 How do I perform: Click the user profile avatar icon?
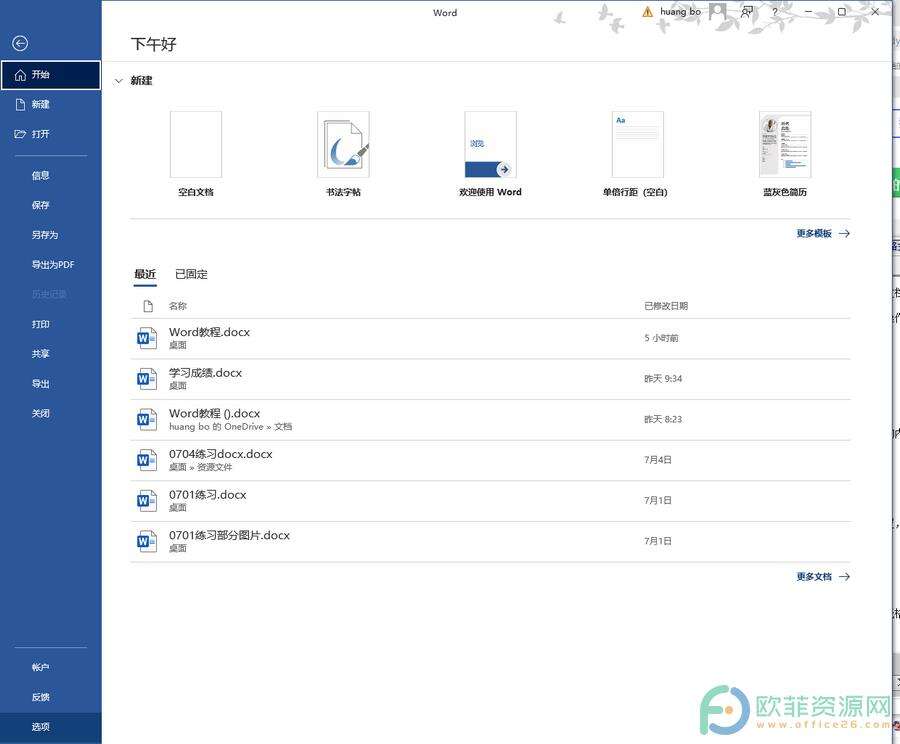click(718, 11)
